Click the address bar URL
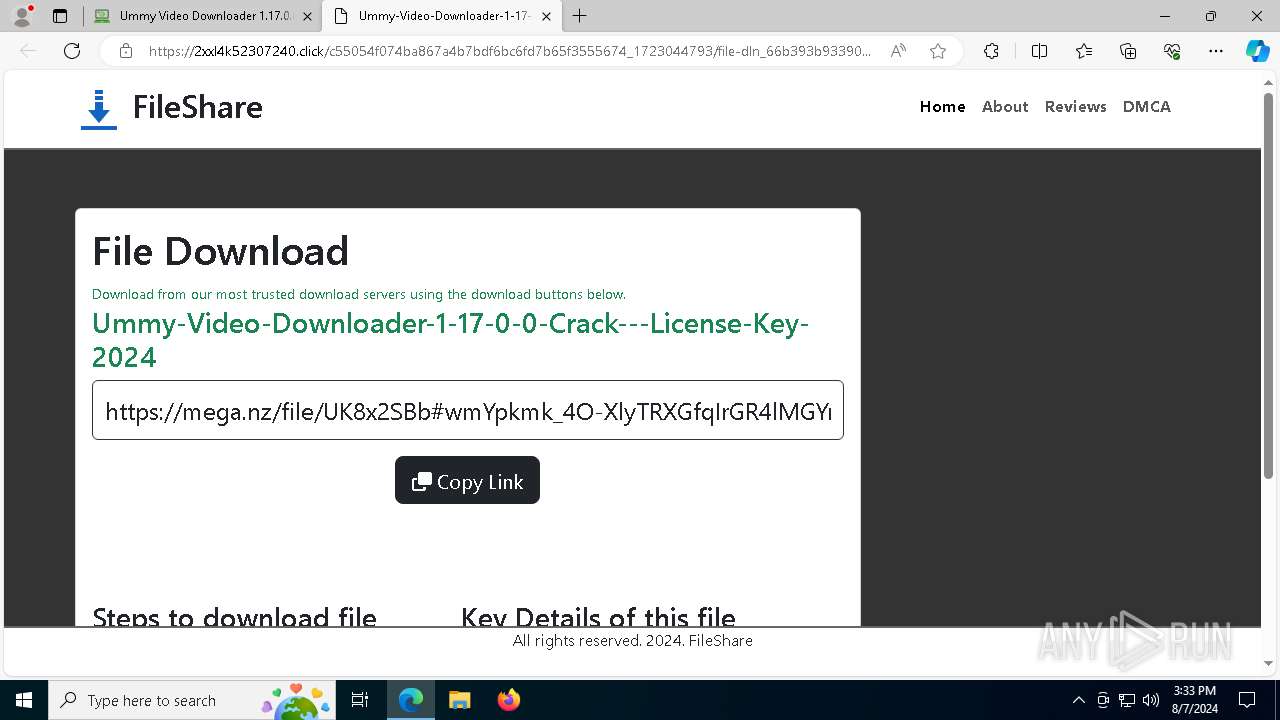This screenshot has width=1280, height=720. (x=510, y=51)
